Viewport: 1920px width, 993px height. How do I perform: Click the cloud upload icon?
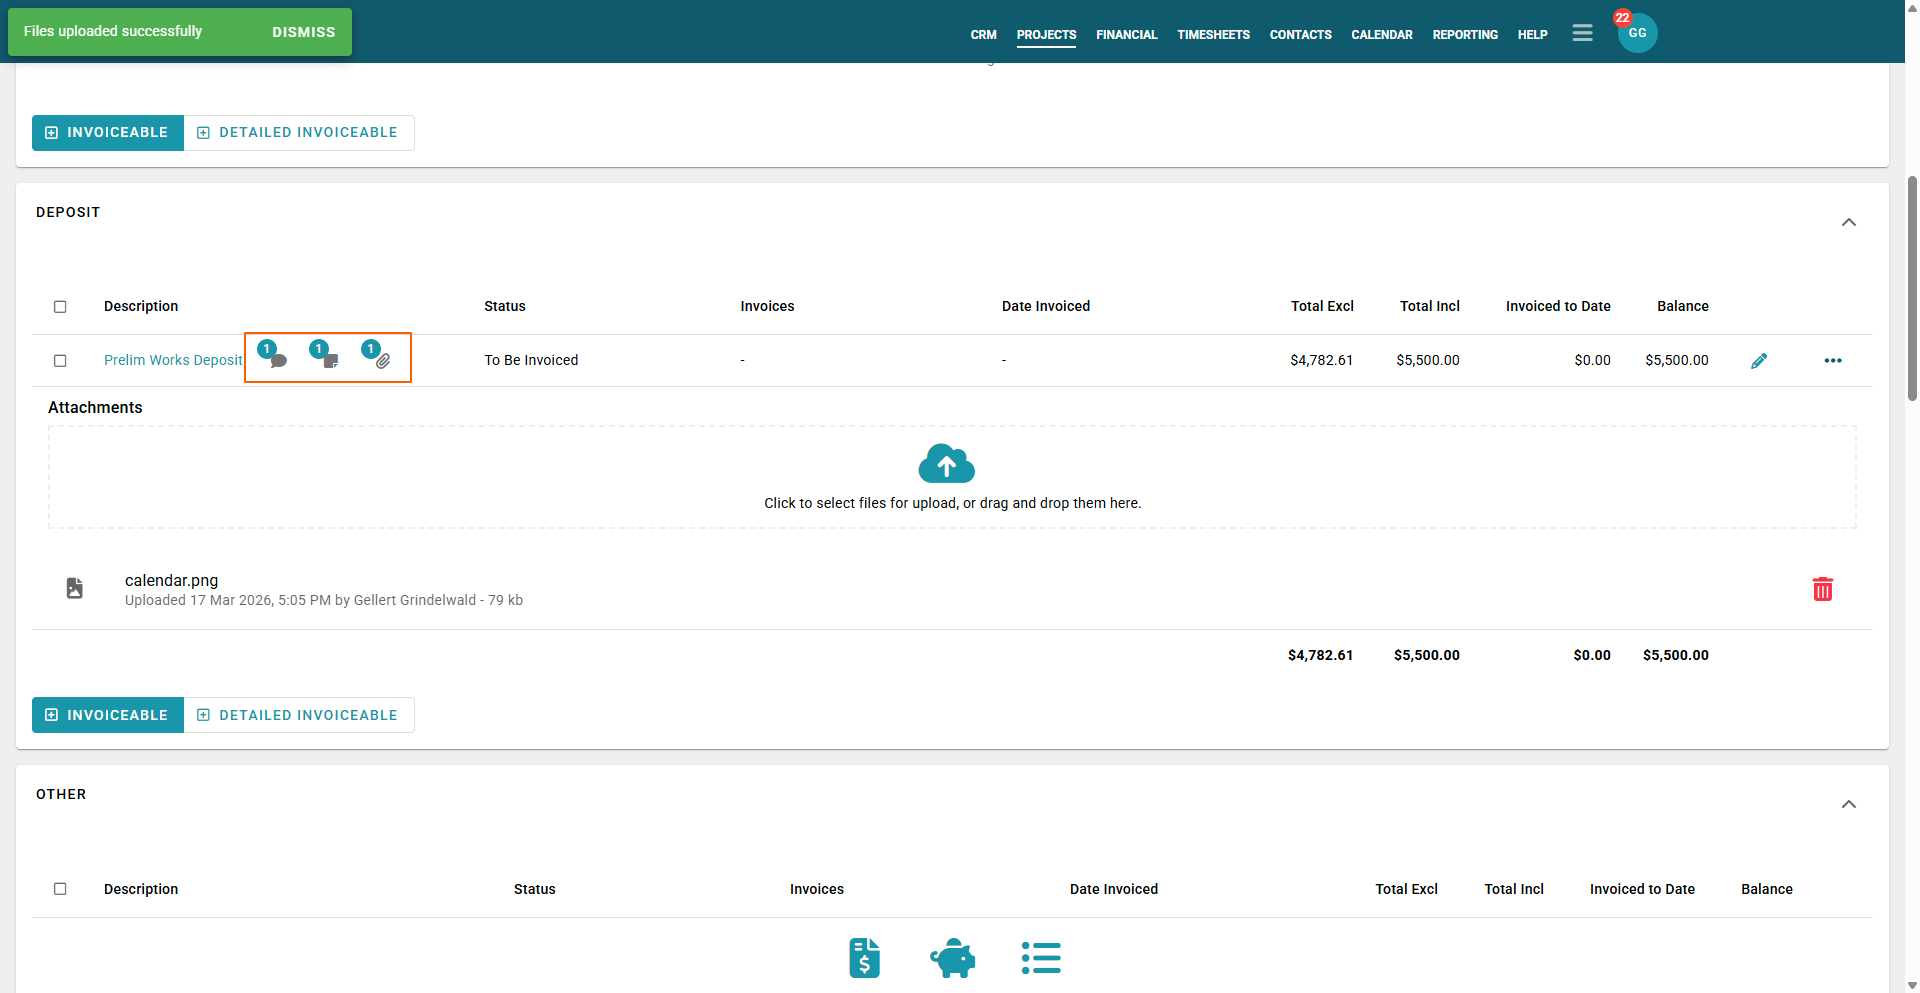click(946, 464)
